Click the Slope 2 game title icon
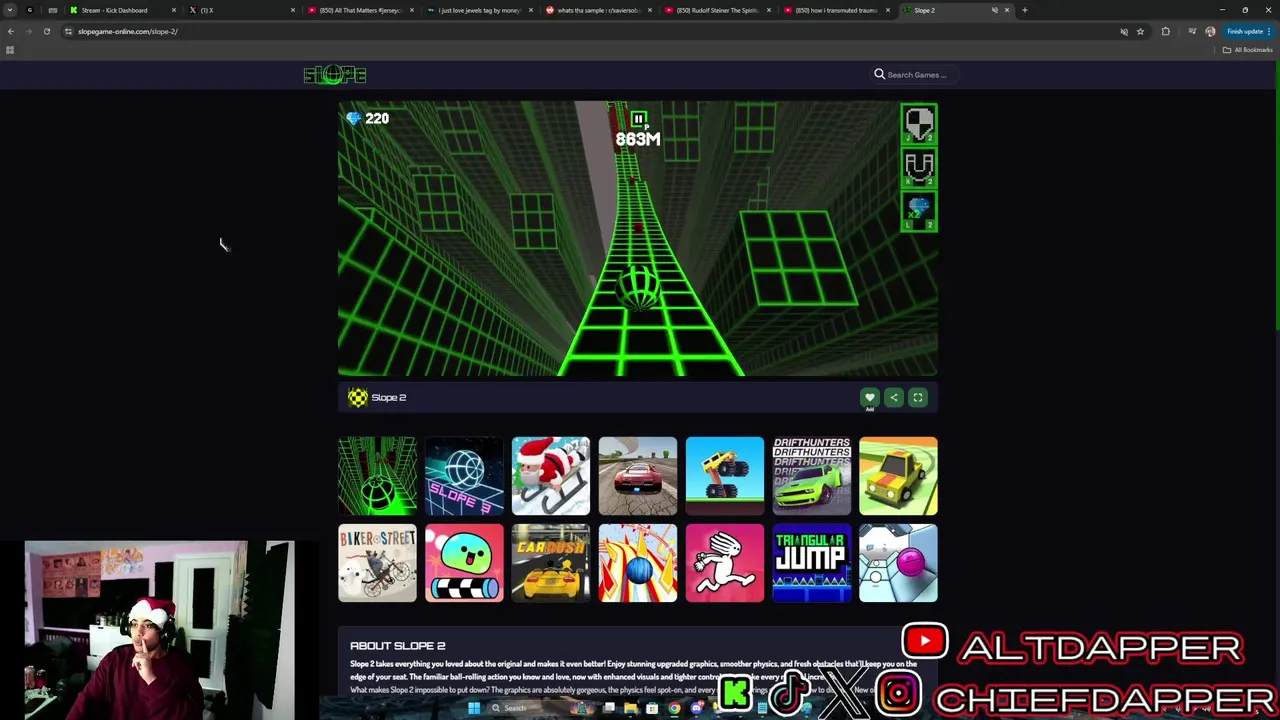The height and width of the screenshot is (720, 1280). click(x=357, y=398)
